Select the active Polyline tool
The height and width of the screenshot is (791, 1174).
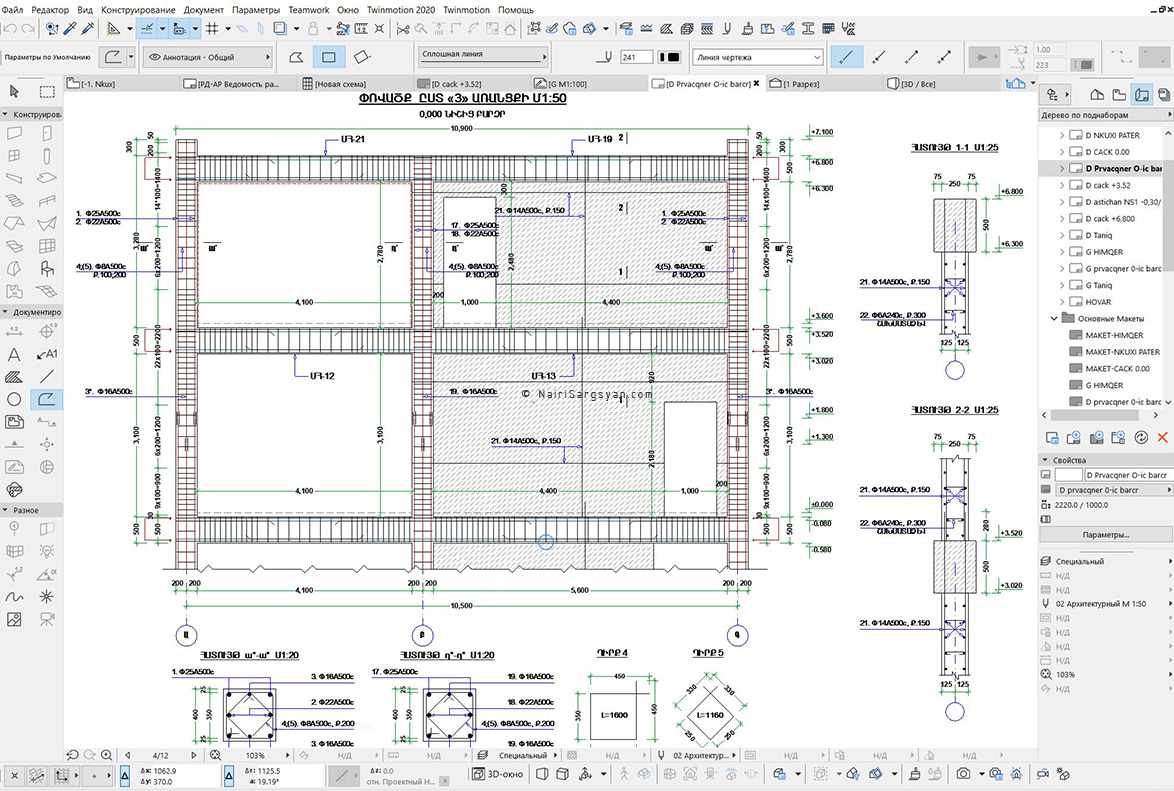click(x=46, y=399)
